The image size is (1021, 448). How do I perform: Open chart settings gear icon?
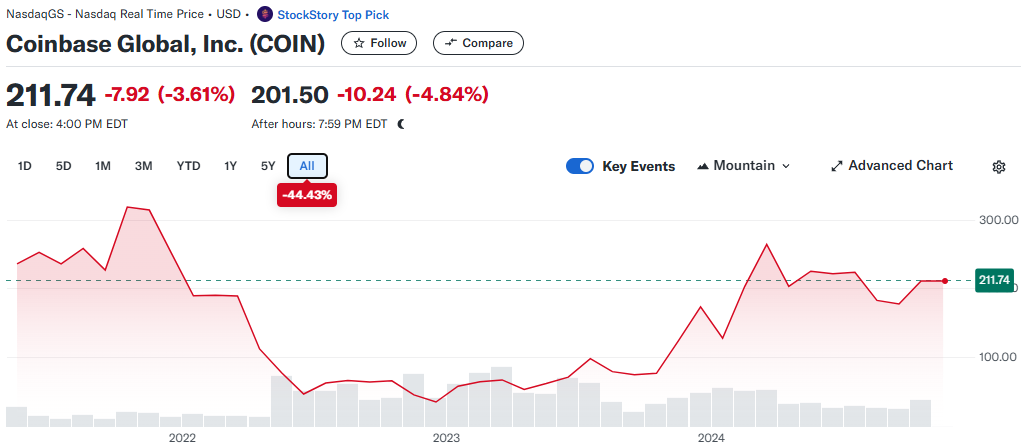[998, 167]
